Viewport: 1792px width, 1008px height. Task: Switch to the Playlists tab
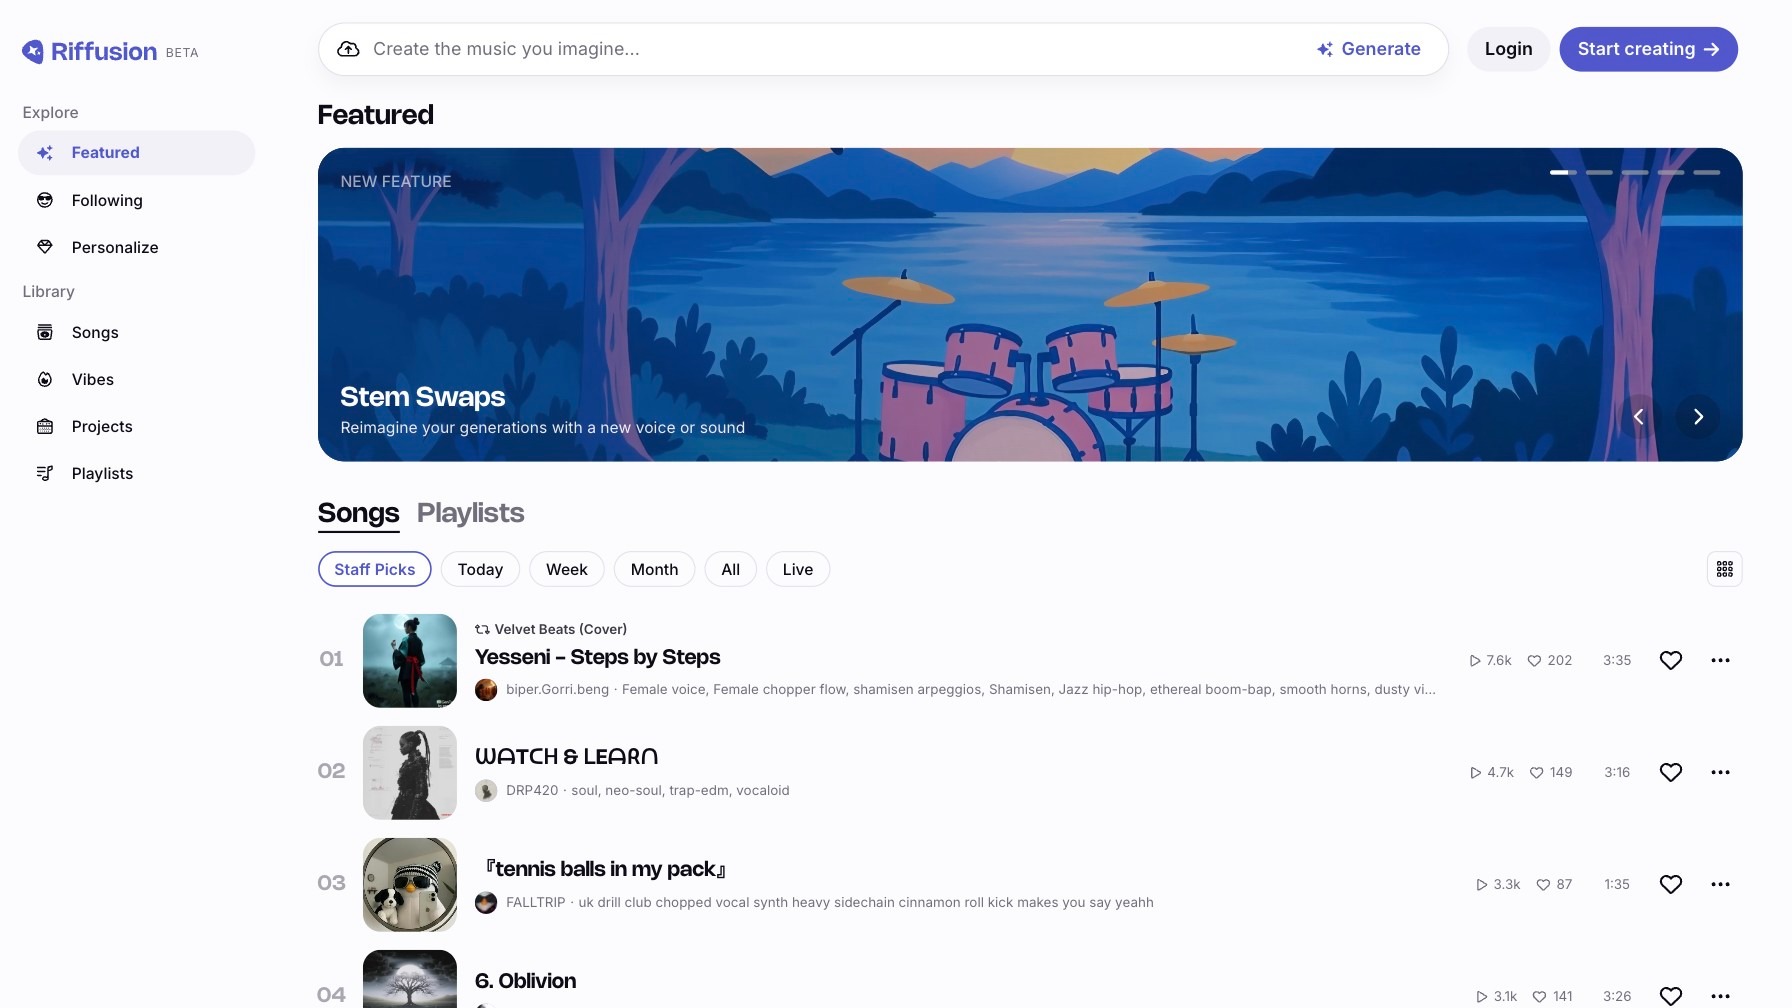pos(470,513)
